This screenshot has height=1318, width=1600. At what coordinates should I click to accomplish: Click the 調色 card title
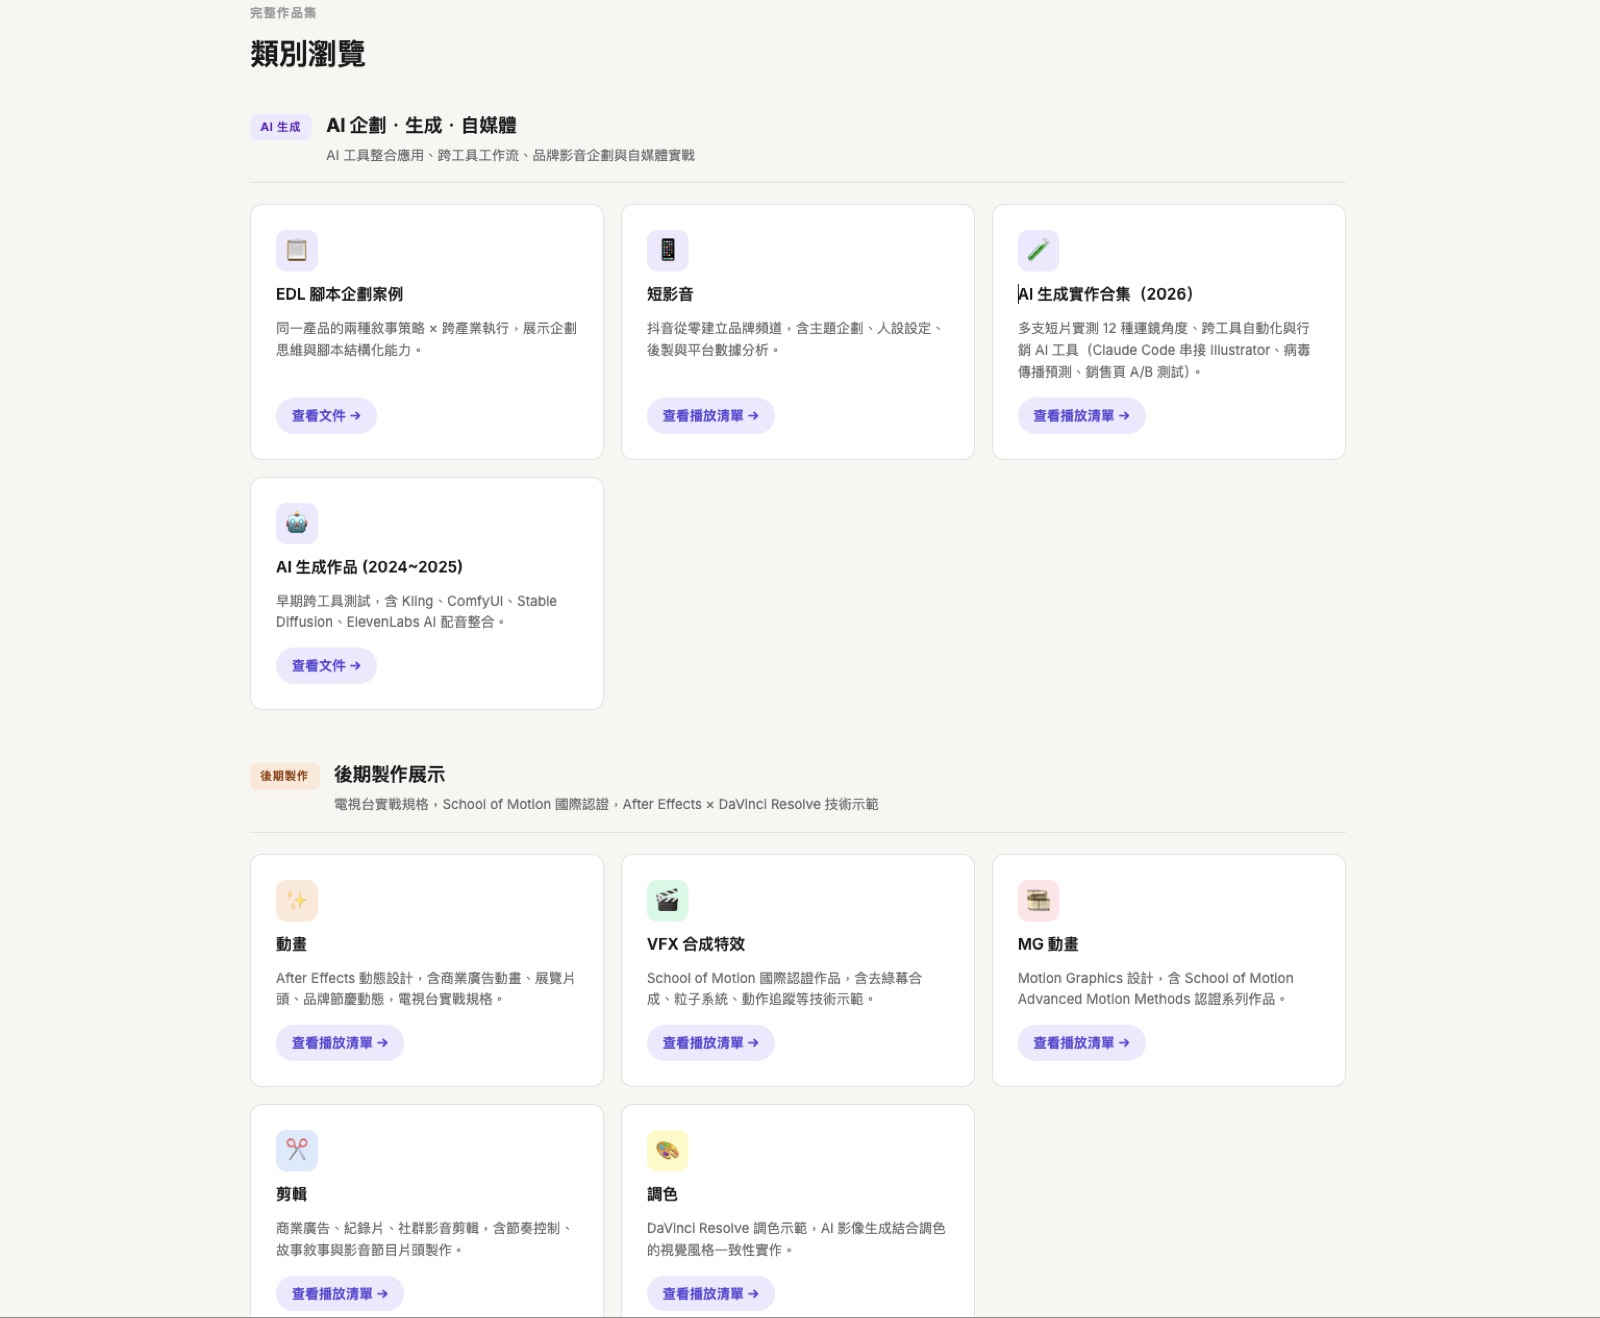[x=662, y=1194]
